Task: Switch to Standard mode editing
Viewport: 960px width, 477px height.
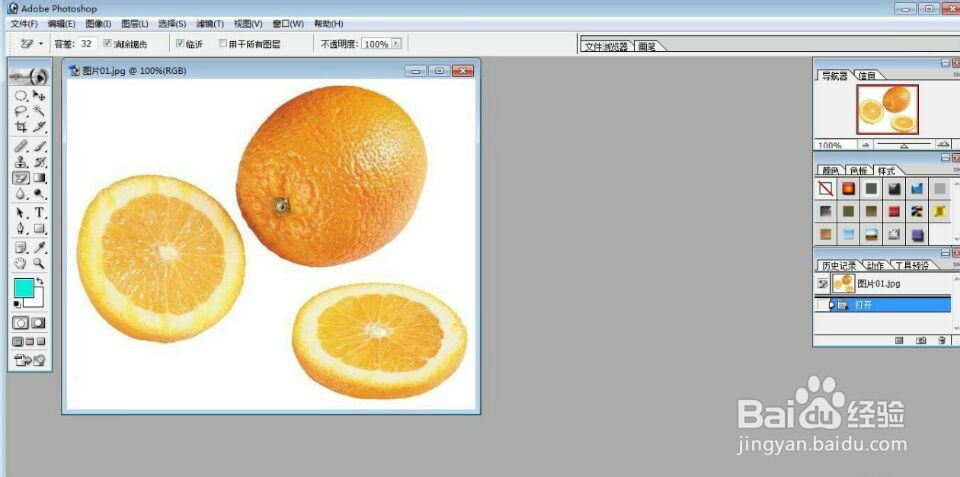Action: (21, 323)
